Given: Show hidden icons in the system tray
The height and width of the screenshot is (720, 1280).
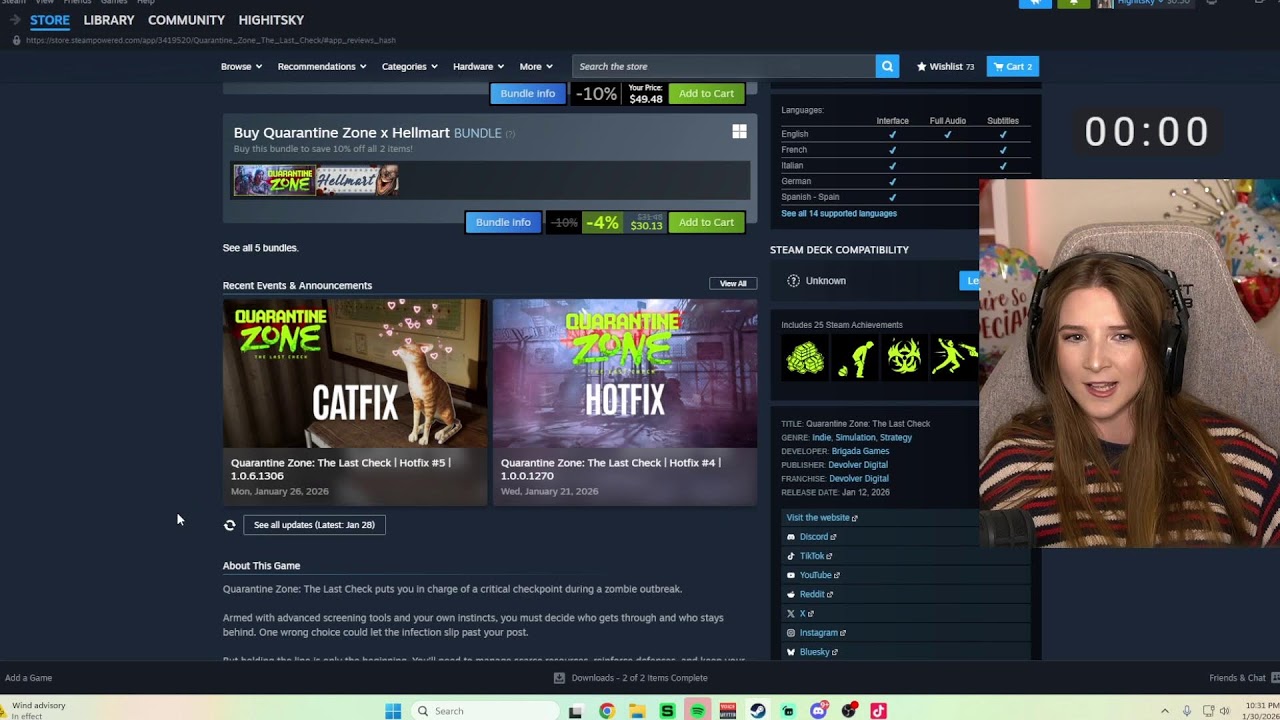Looking at the screenshot, I should [x=1164, y=711].
